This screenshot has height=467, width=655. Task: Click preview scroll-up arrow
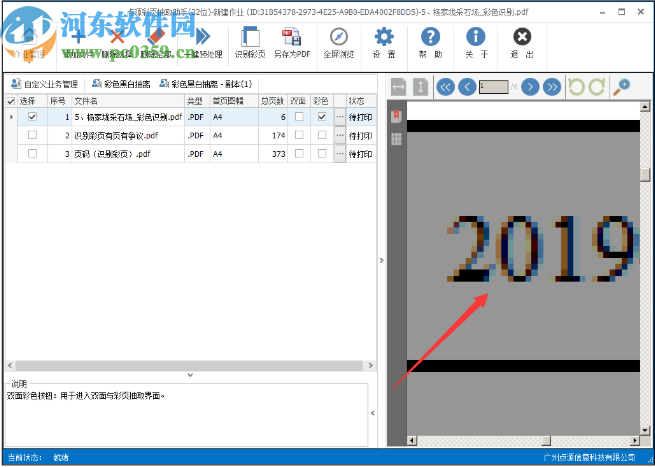tap(646, 106)
